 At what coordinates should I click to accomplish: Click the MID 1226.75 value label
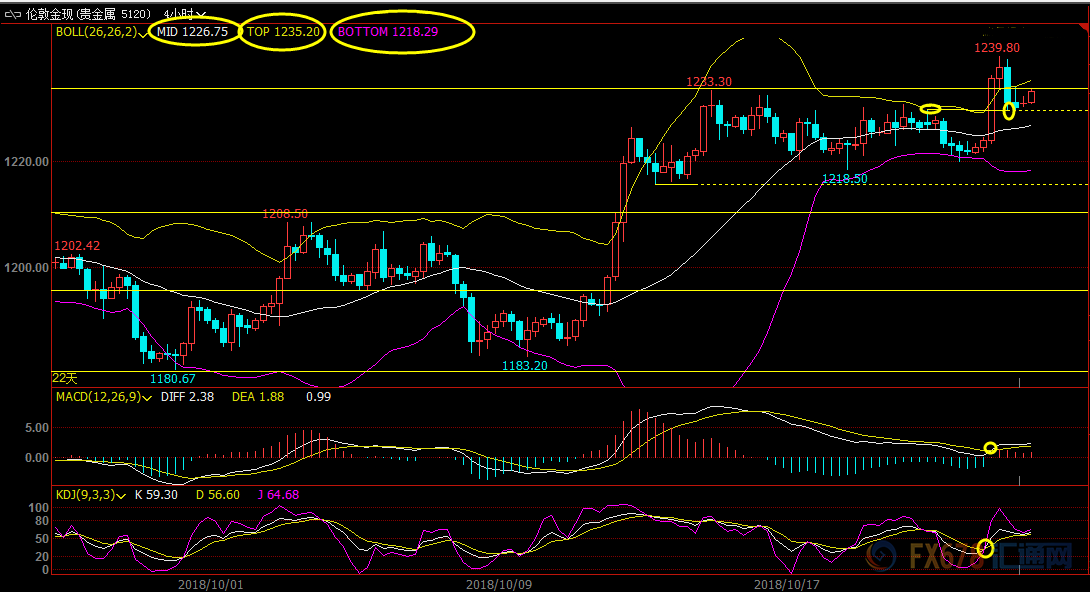(192, 32)
